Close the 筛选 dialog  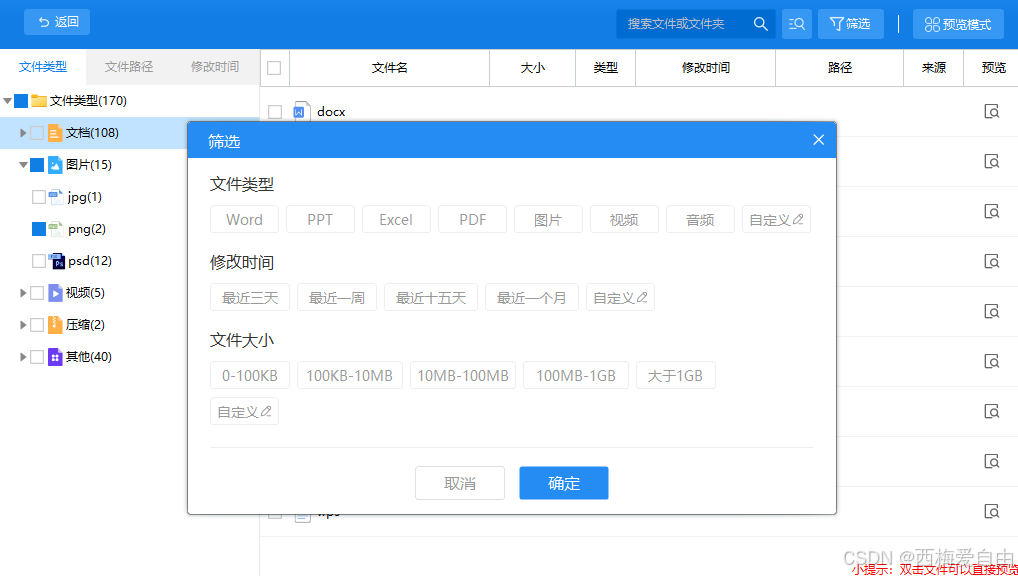coord(819,140)
